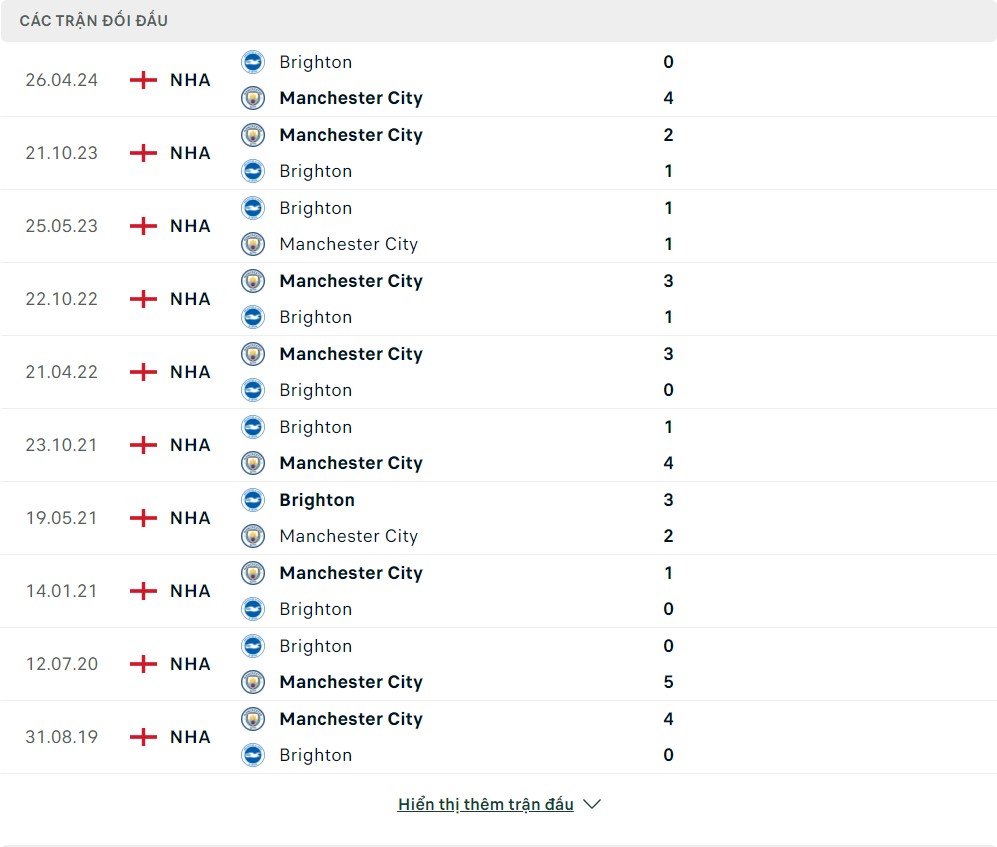Click NHA league label for 25.05.23 match

[190, 226]
